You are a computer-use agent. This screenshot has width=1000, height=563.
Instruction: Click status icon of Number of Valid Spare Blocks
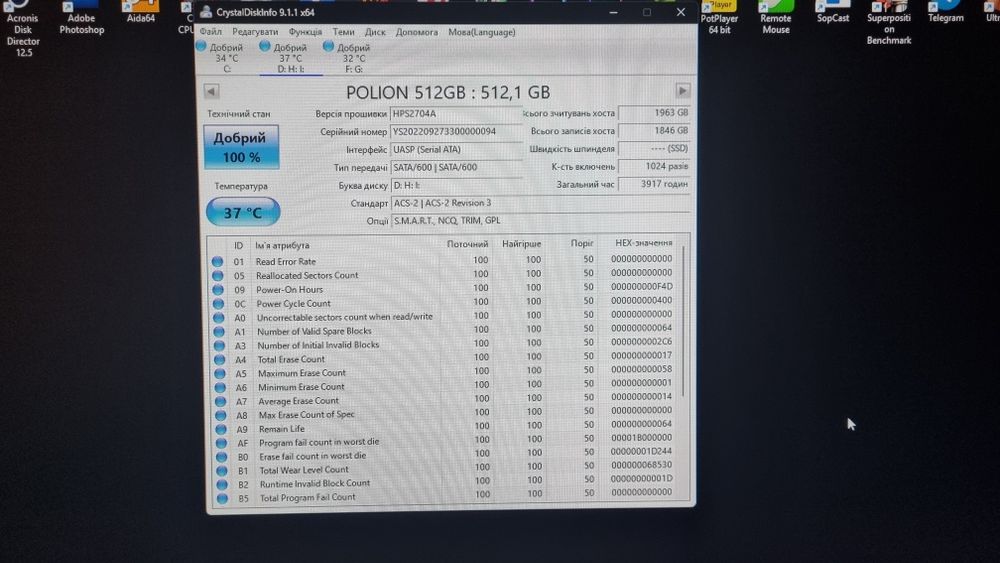219,332
